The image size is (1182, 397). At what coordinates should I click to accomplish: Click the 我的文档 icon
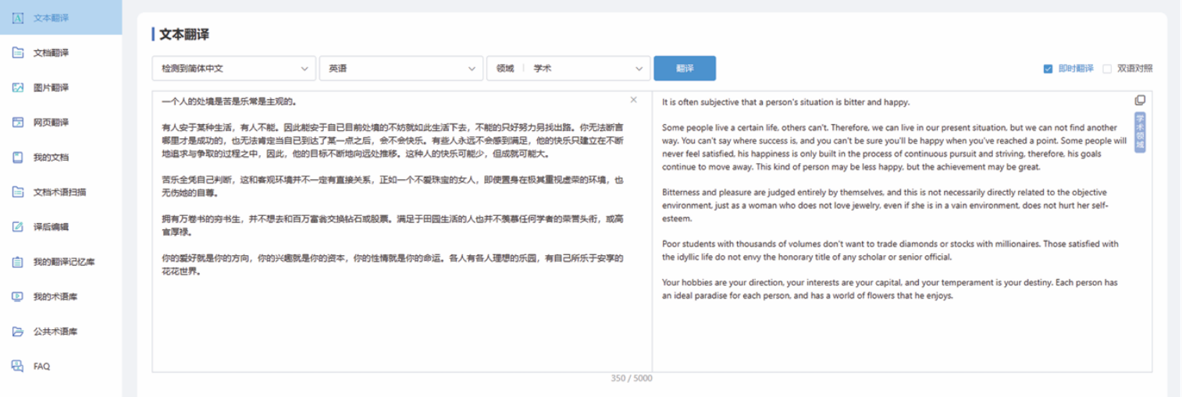click(x=18, y=157)
